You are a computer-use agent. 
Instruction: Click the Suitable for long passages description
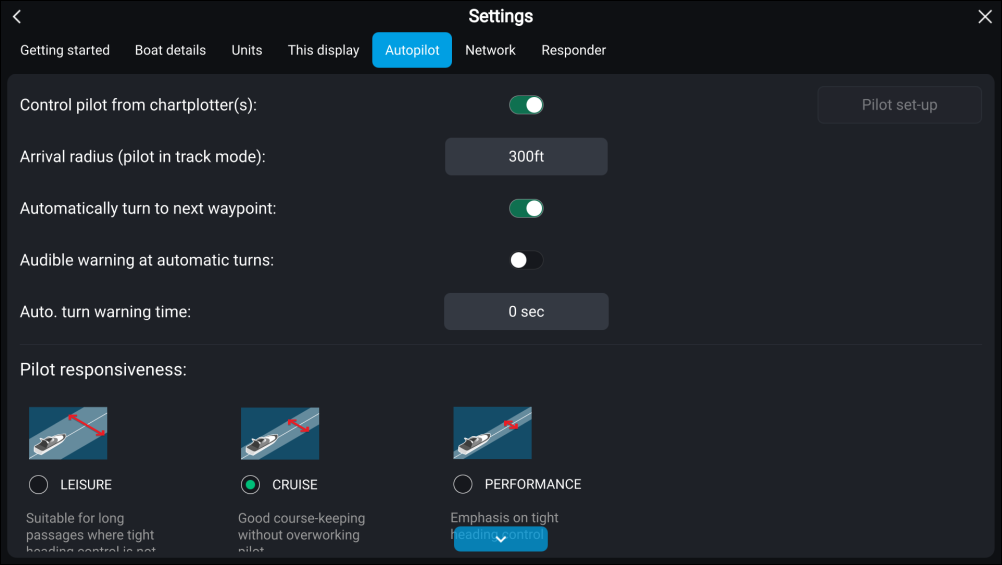click(x=90, y=532)
